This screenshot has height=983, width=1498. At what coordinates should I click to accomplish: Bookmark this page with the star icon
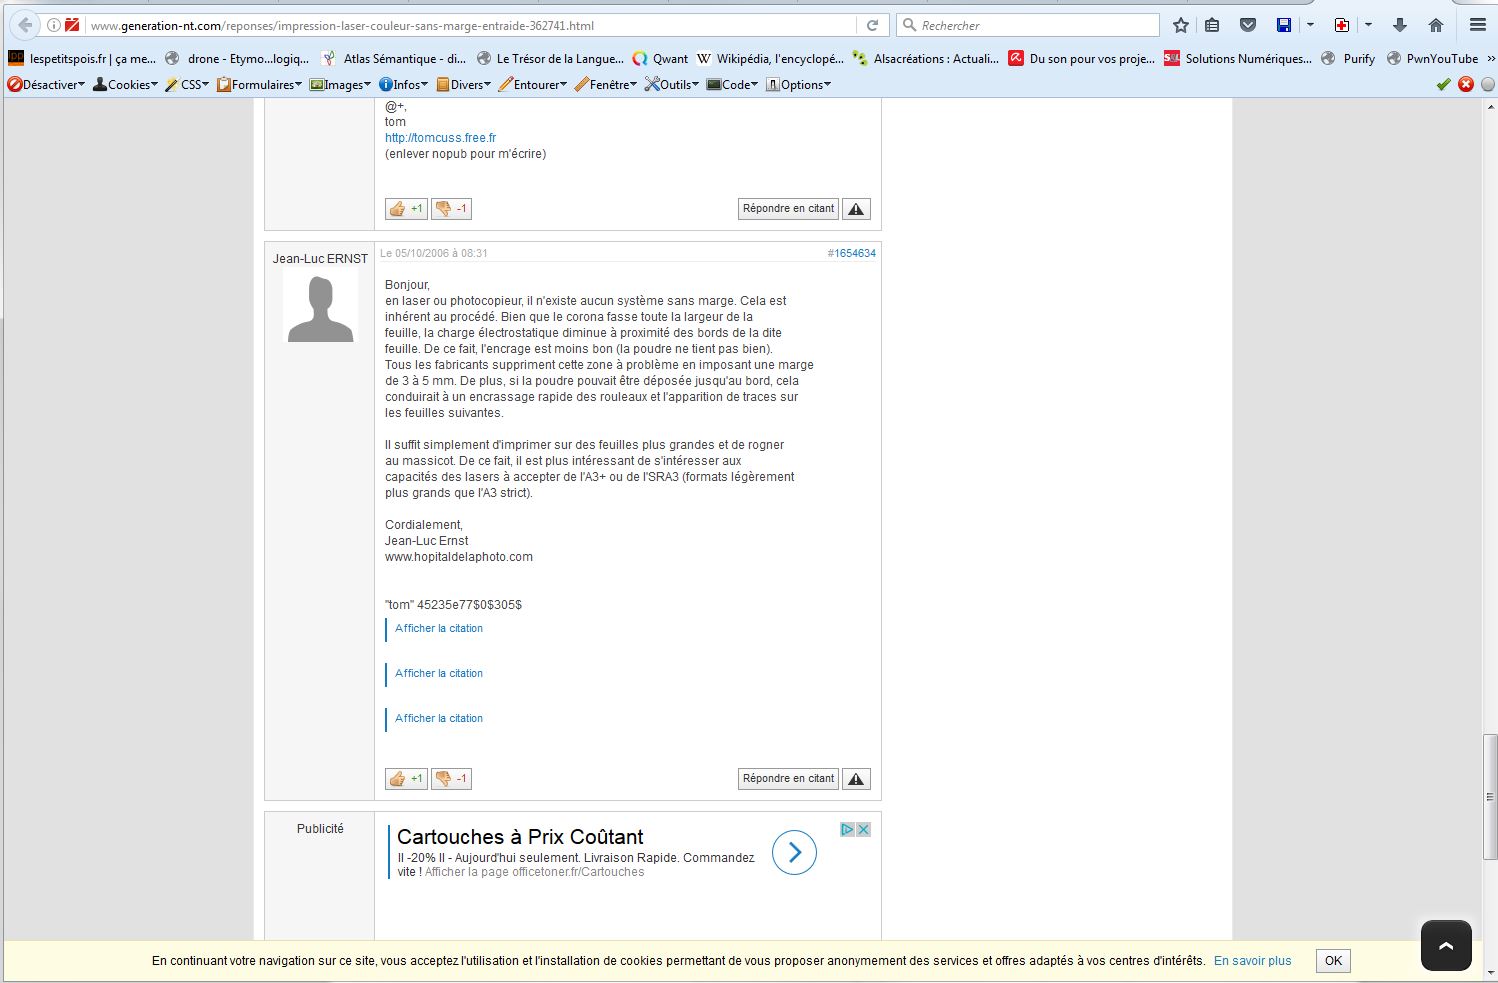tap(1181, 25)
